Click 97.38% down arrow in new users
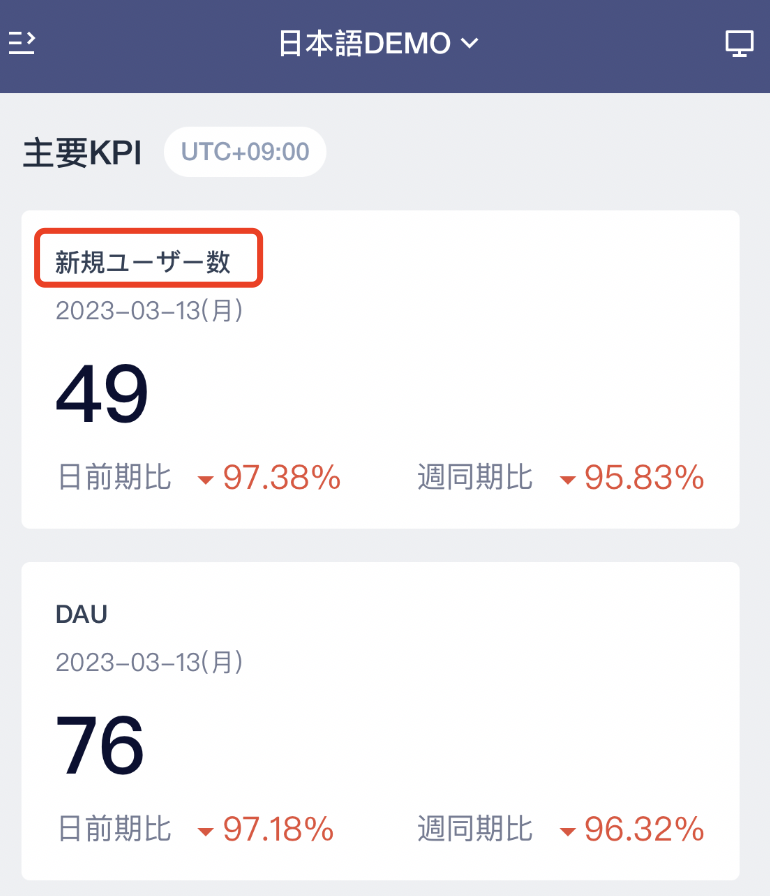Viewport: 770px width, 896px height. click(206, 480)
